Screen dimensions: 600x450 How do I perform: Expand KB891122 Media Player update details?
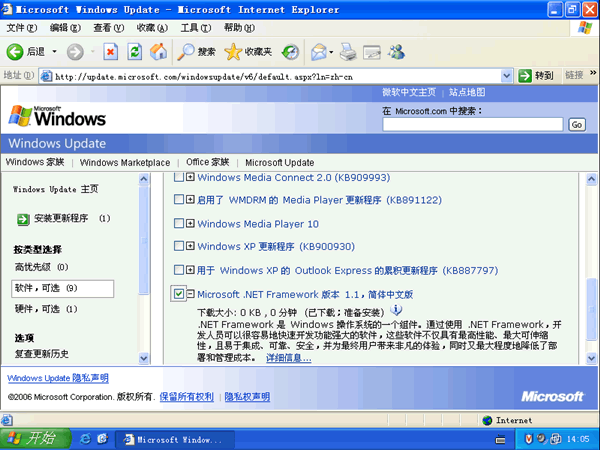190,199
